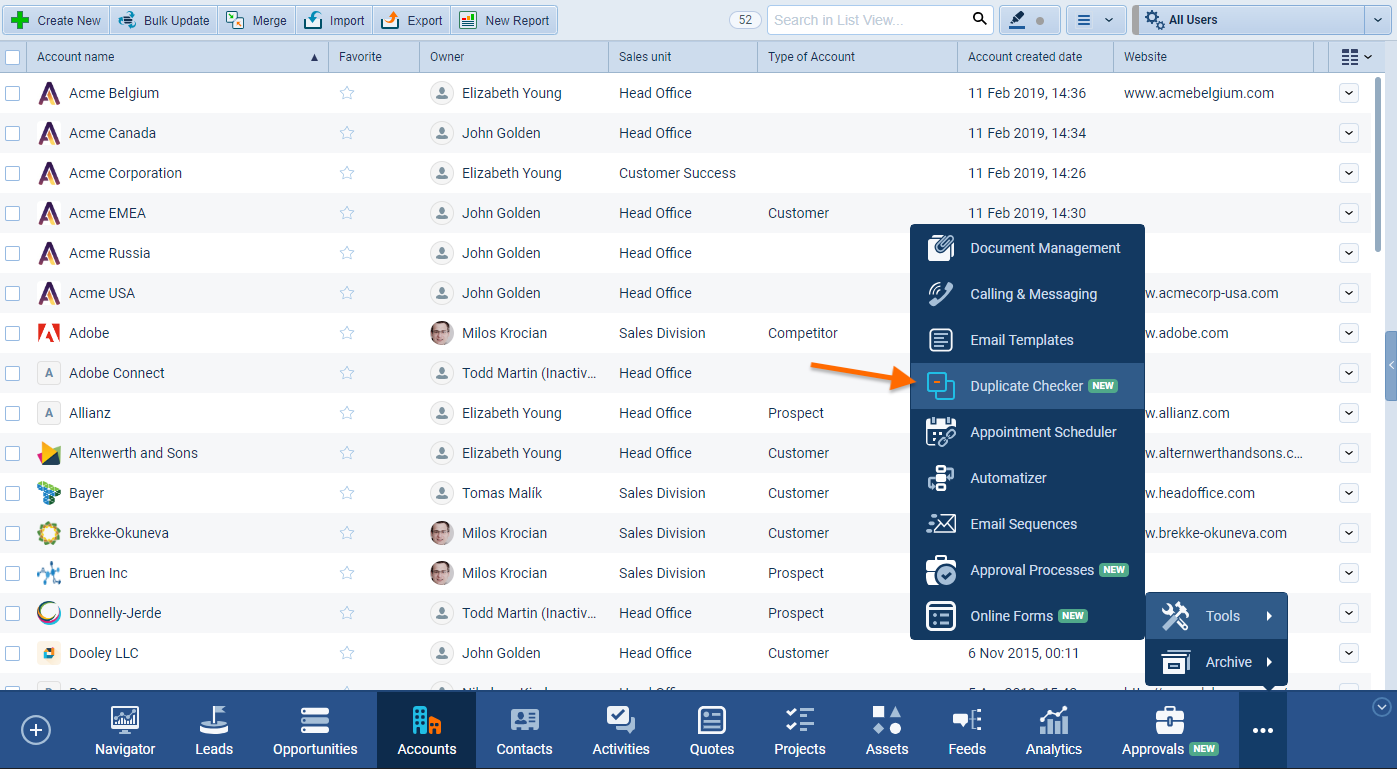The image size is (1397, 769).
Task: Open the row options dropdown for Acme Canada
Action: pos(1349,133)
